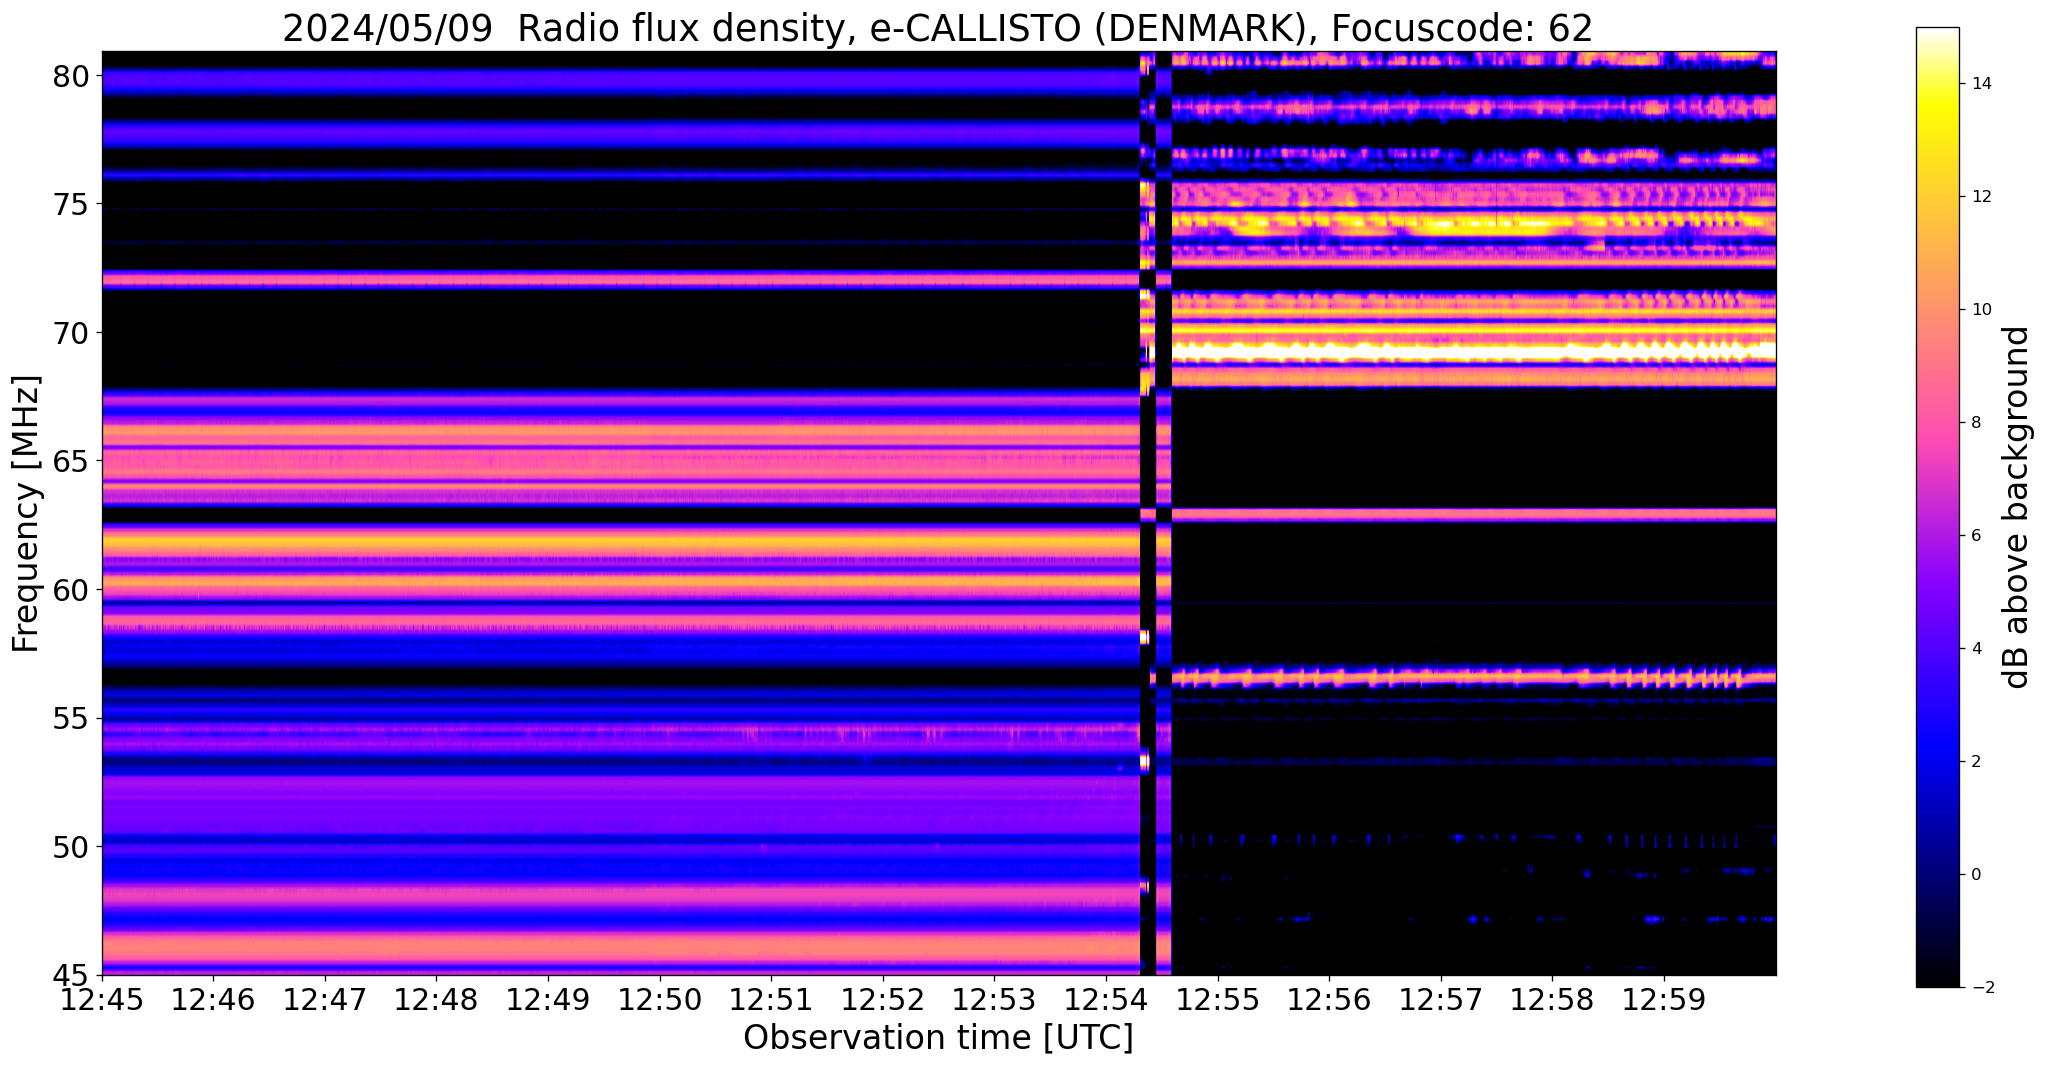The image size is (2047, 1067).
Task: Click the 55 MHz frequency tick label
Action: coord(70,718)
